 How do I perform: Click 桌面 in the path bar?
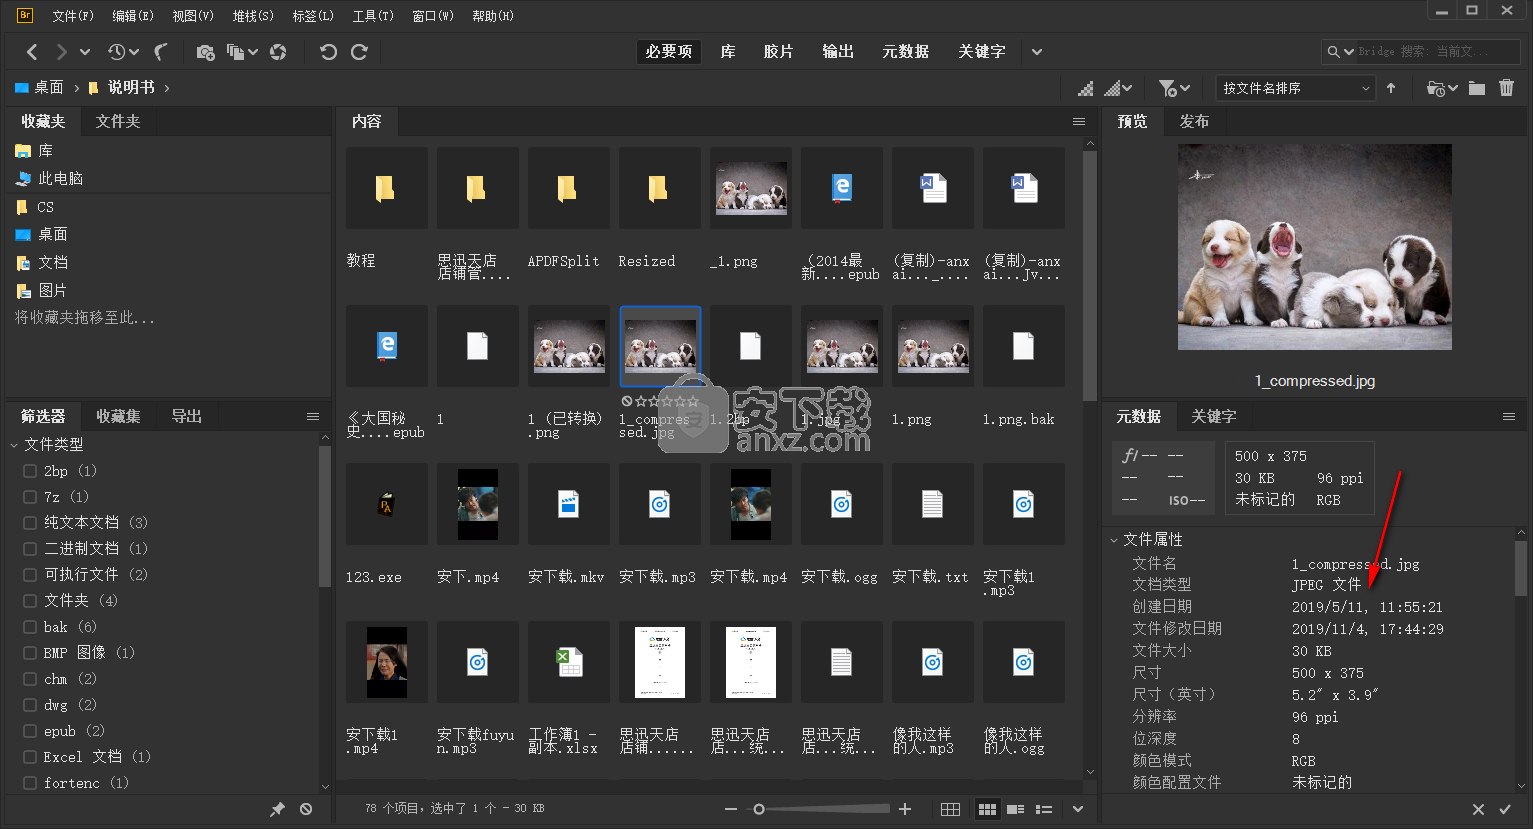(40, 88)
